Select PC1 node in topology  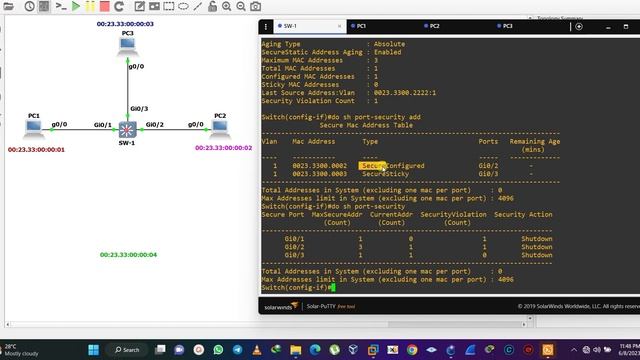coord(33,129)
